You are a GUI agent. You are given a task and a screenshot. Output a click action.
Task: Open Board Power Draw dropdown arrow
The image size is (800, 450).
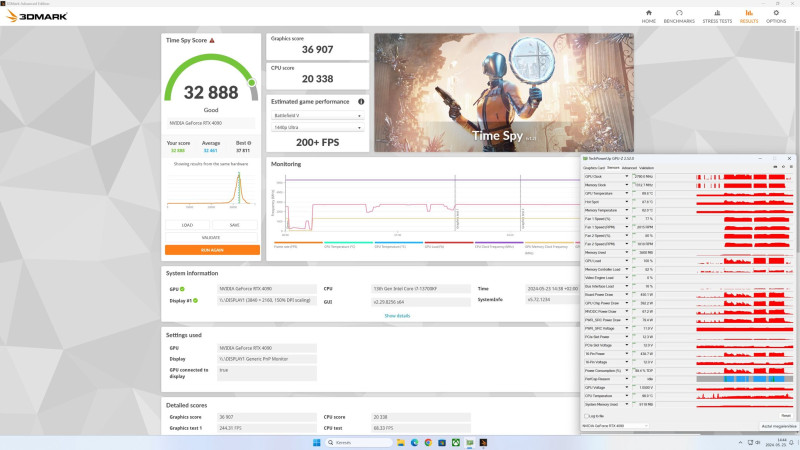tap(627, 294)
